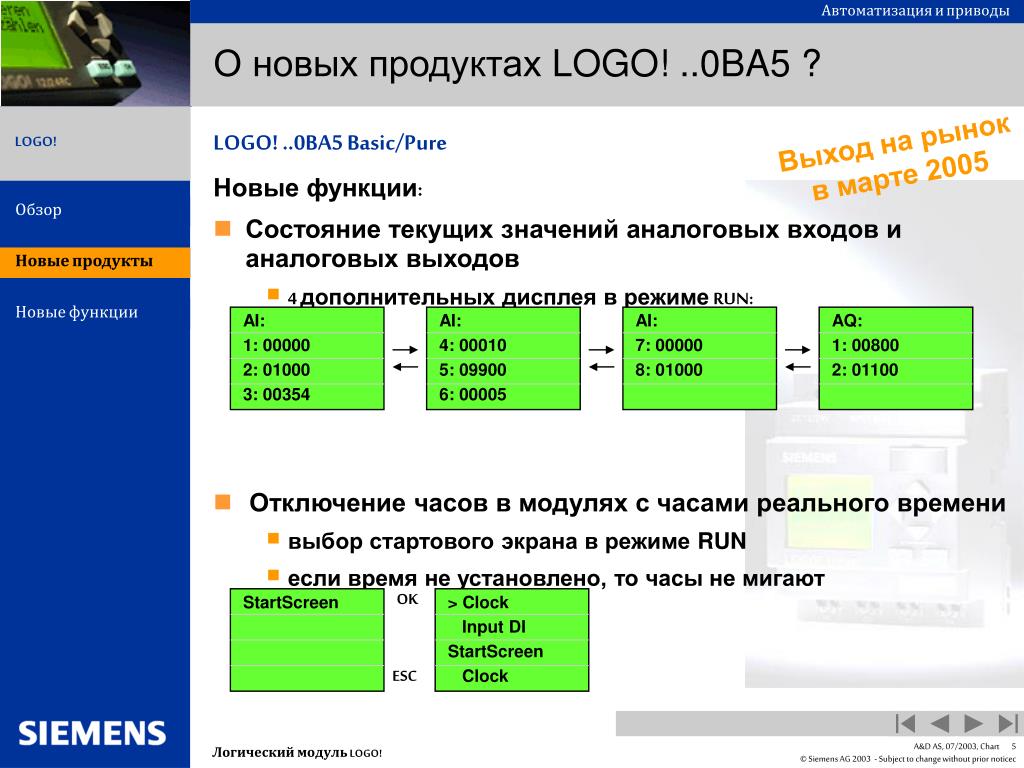Click the AQ: display header
This screenshot has width=1024, height=768.
pos(847,321)
